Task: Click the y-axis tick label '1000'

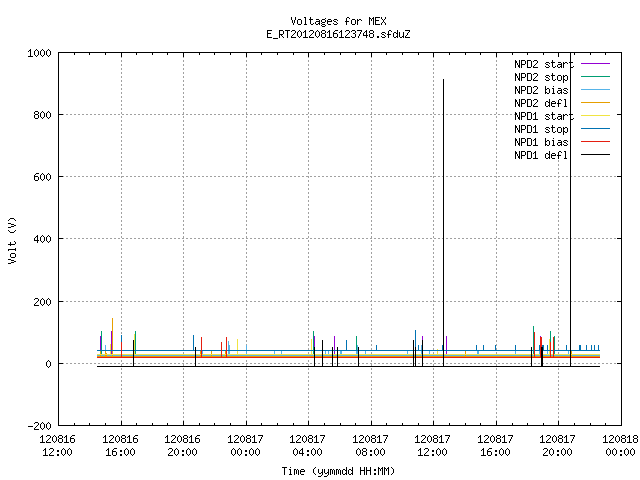Action: [39, 53]
